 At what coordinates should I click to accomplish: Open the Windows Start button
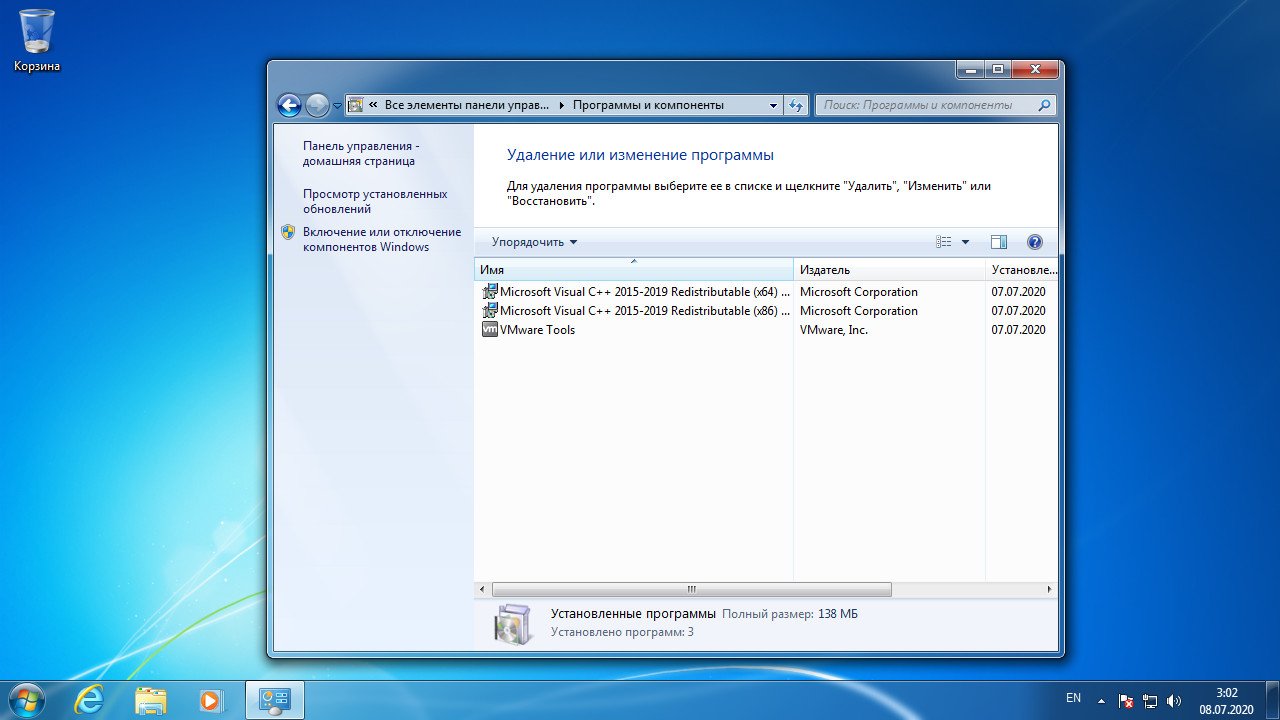click(x=26, y=700)
